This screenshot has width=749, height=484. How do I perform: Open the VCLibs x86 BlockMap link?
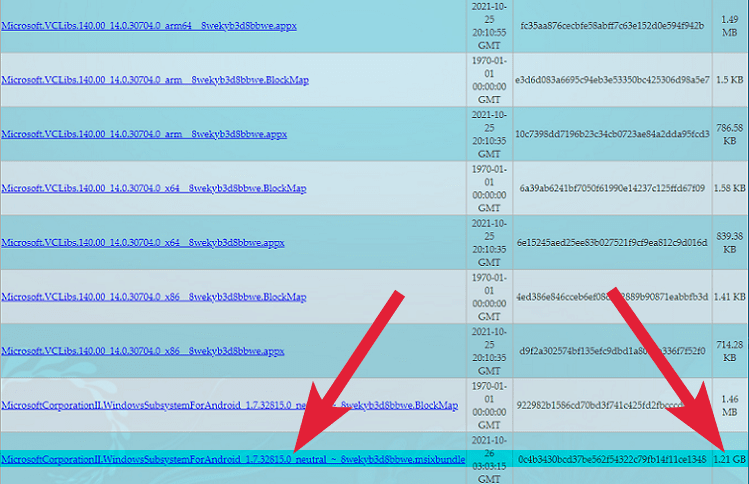[x=155, y=297]
